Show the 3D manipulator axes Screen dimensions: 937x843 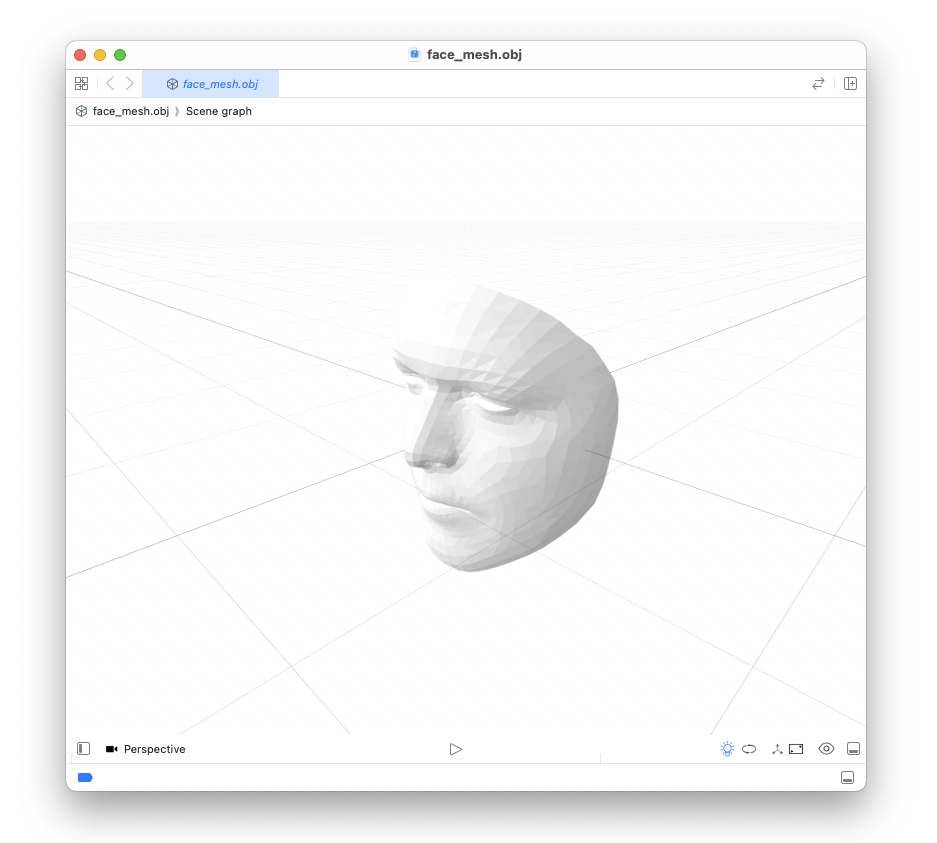[776, 748]
